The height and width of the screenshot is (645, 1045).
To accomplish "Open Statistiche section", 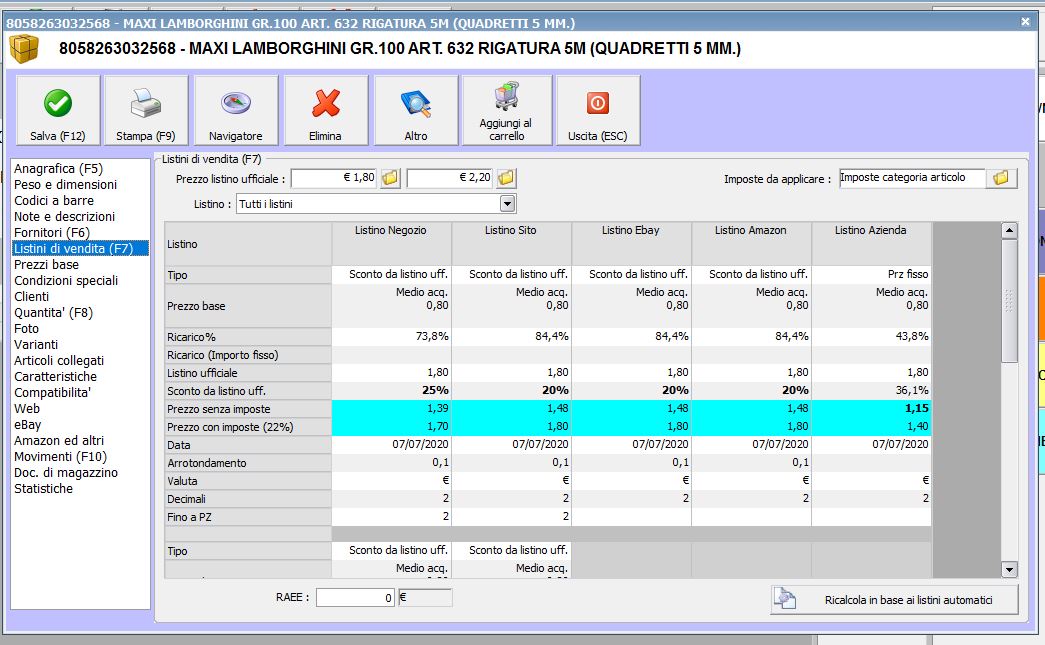I will (43, 488).
